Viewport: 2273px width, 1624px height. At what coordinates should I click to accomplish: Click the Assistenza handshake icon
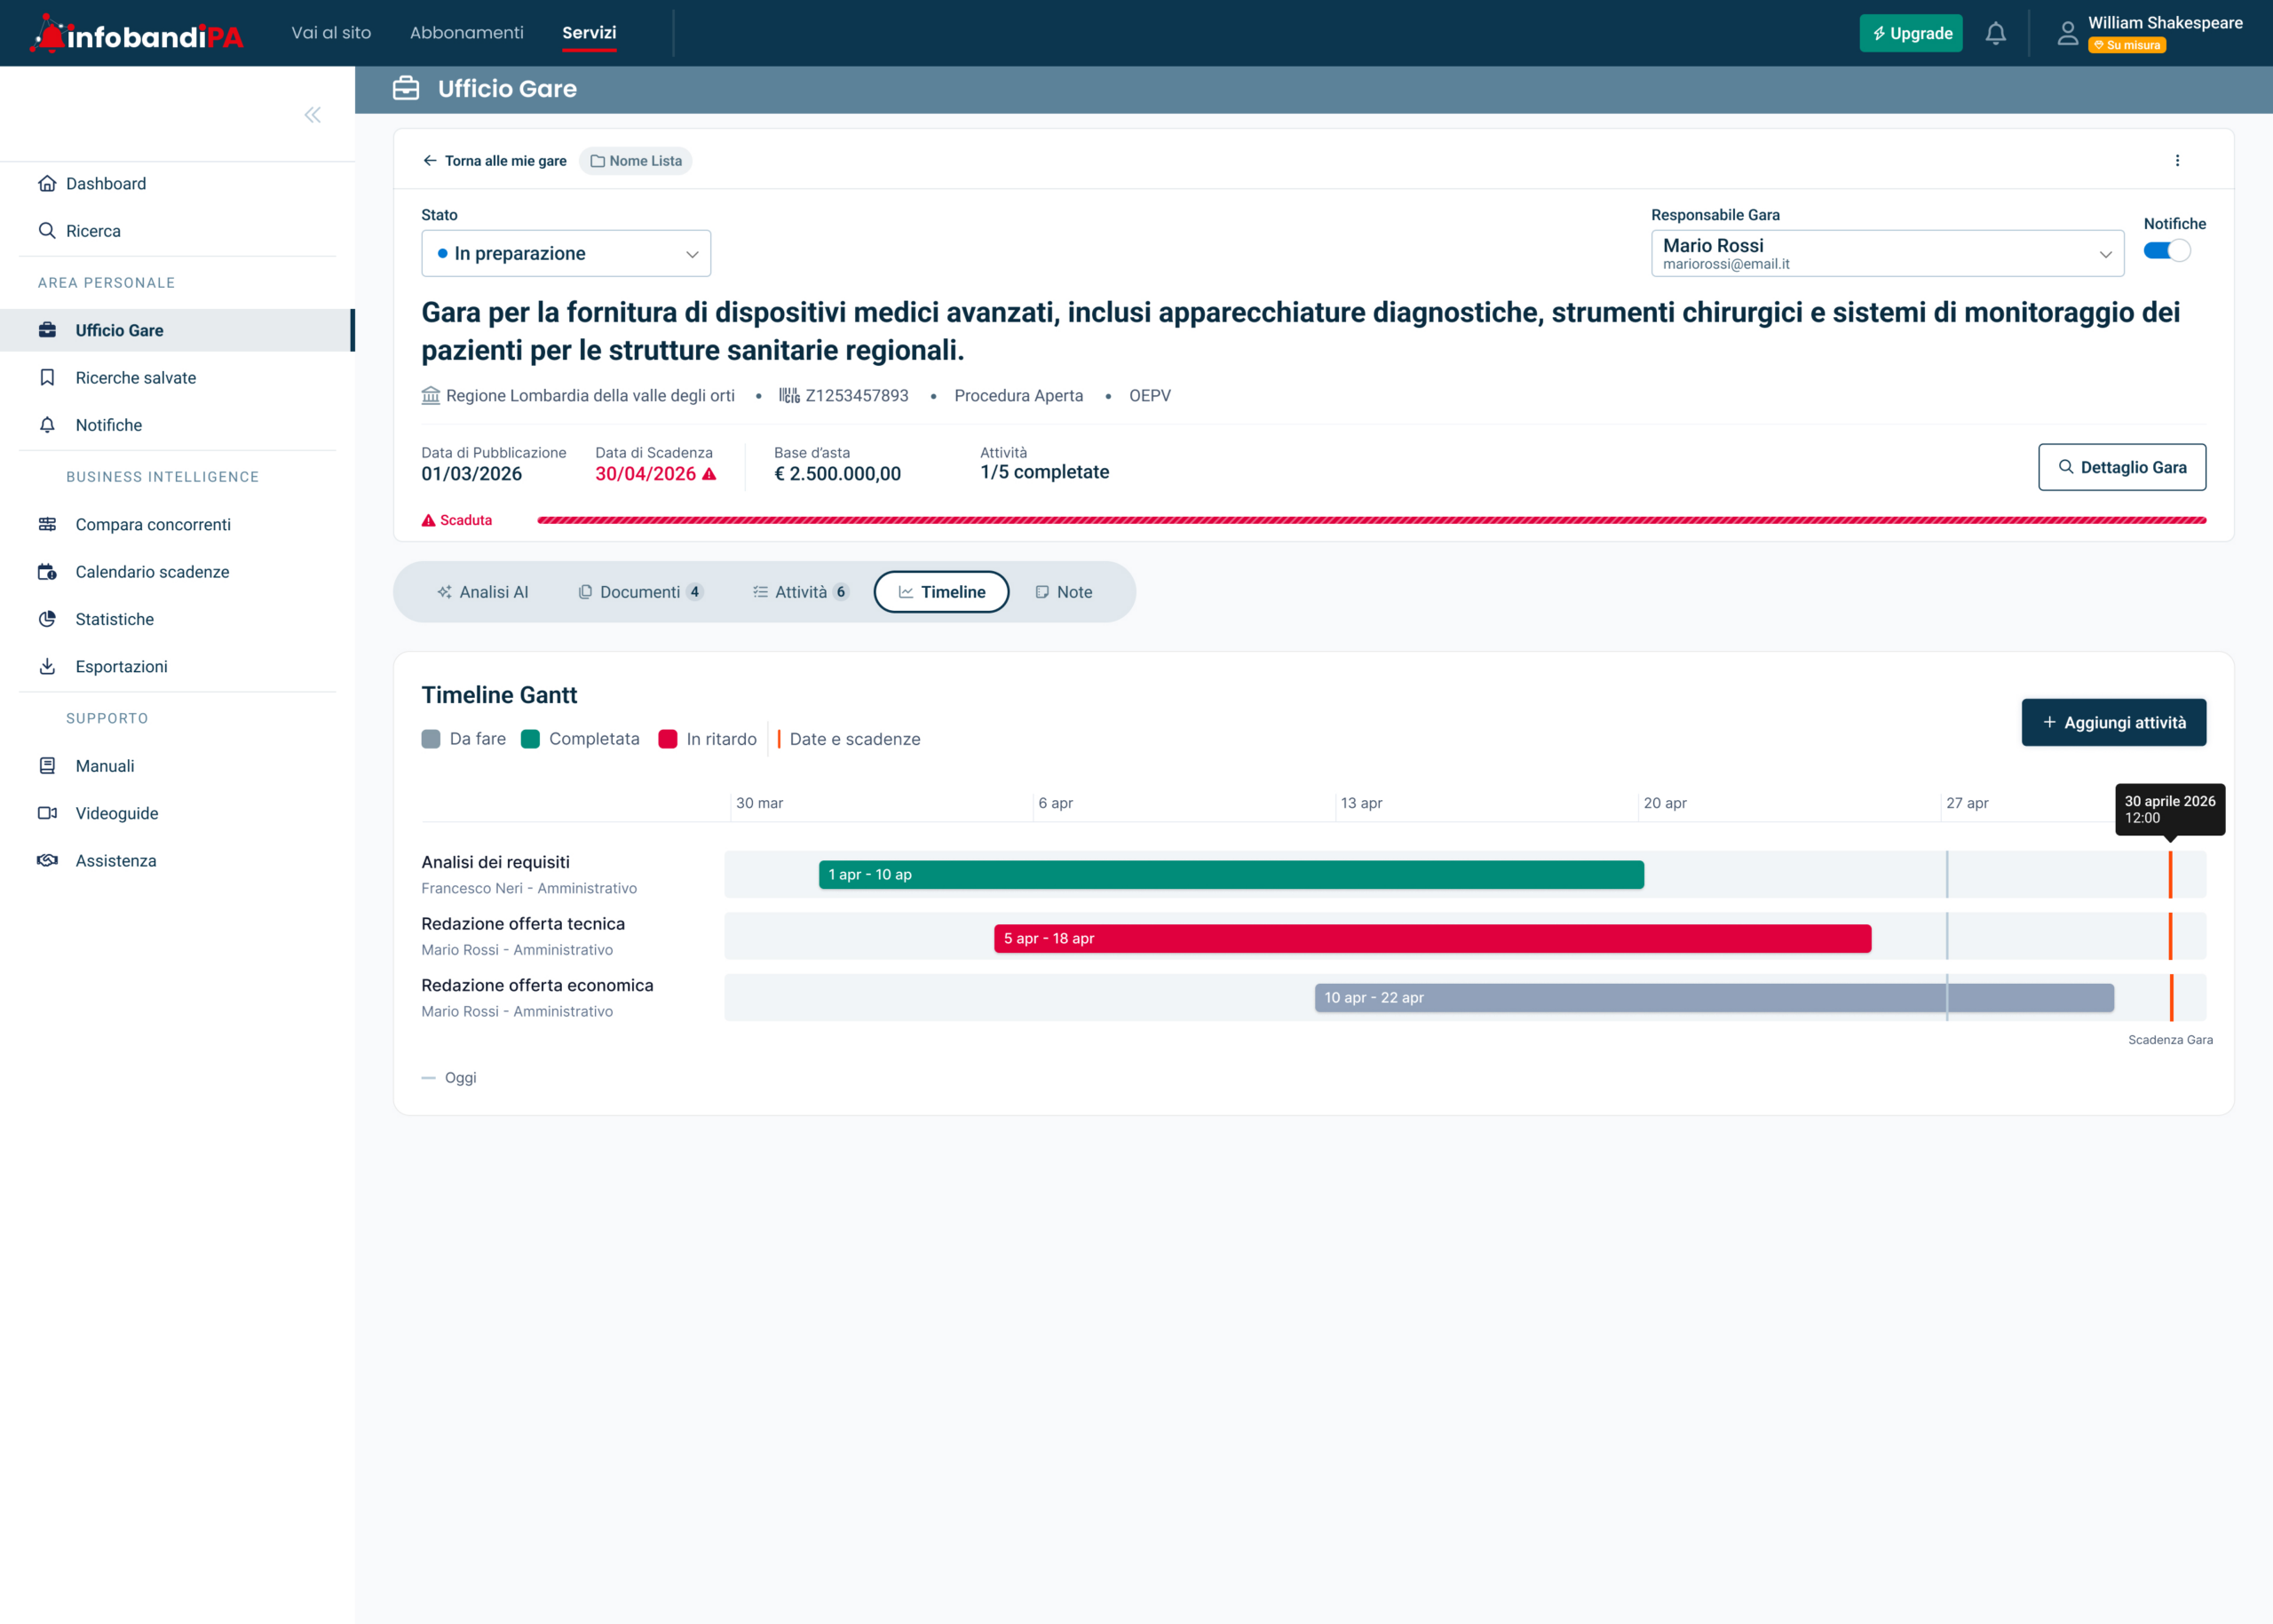[x=47, y=860]
